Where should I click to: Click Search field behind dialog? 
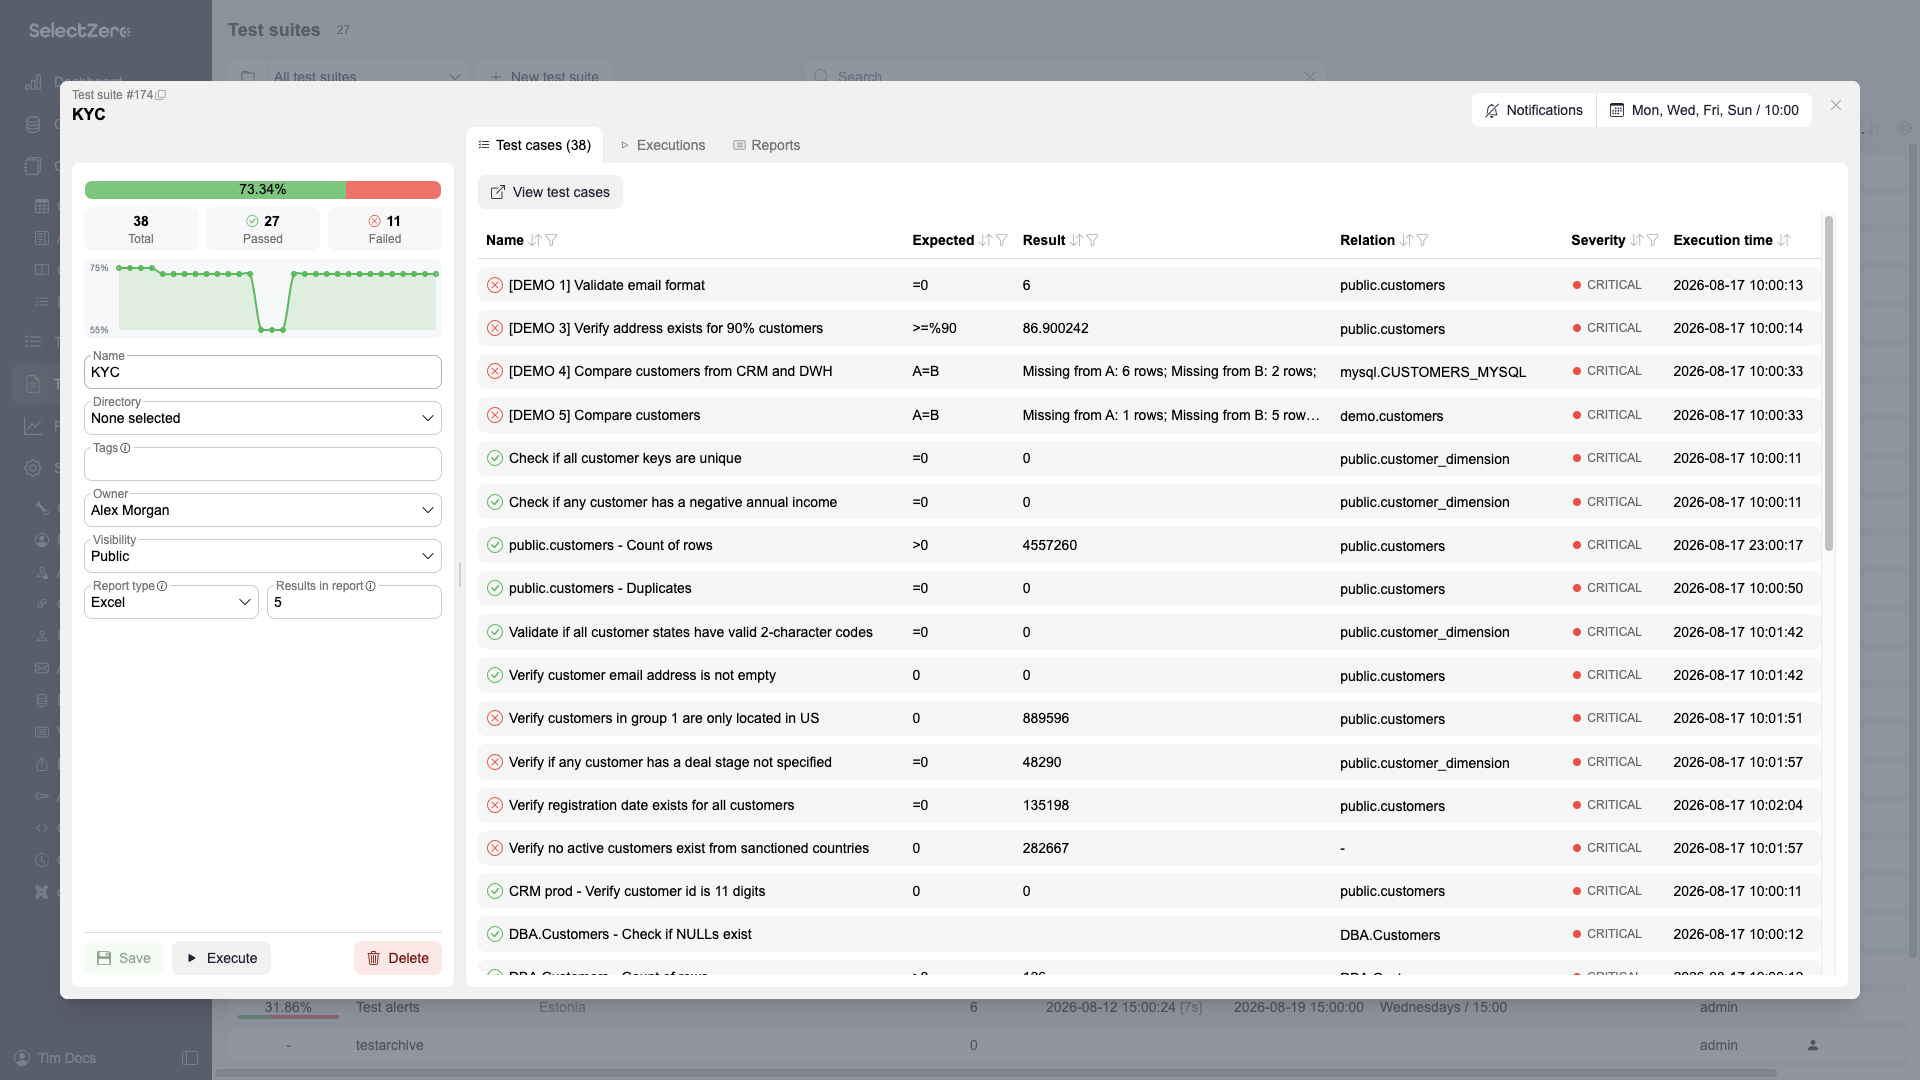point(1065,76)
